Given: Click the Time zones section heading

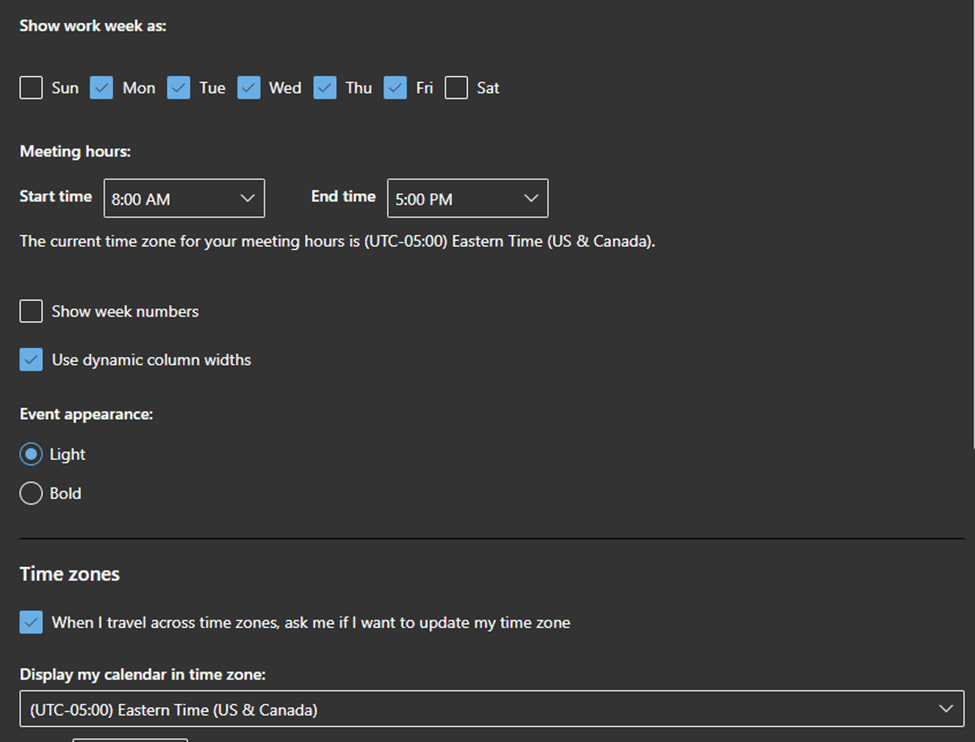Looking at the screenshot, I should (x=69, y=574).
